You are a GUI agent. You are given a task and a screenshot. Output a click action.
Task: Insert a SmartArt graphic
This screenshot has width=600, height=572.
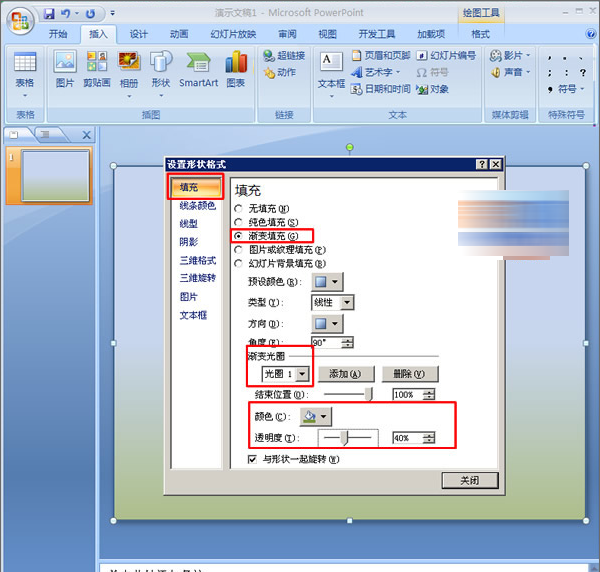coord(198,69)
